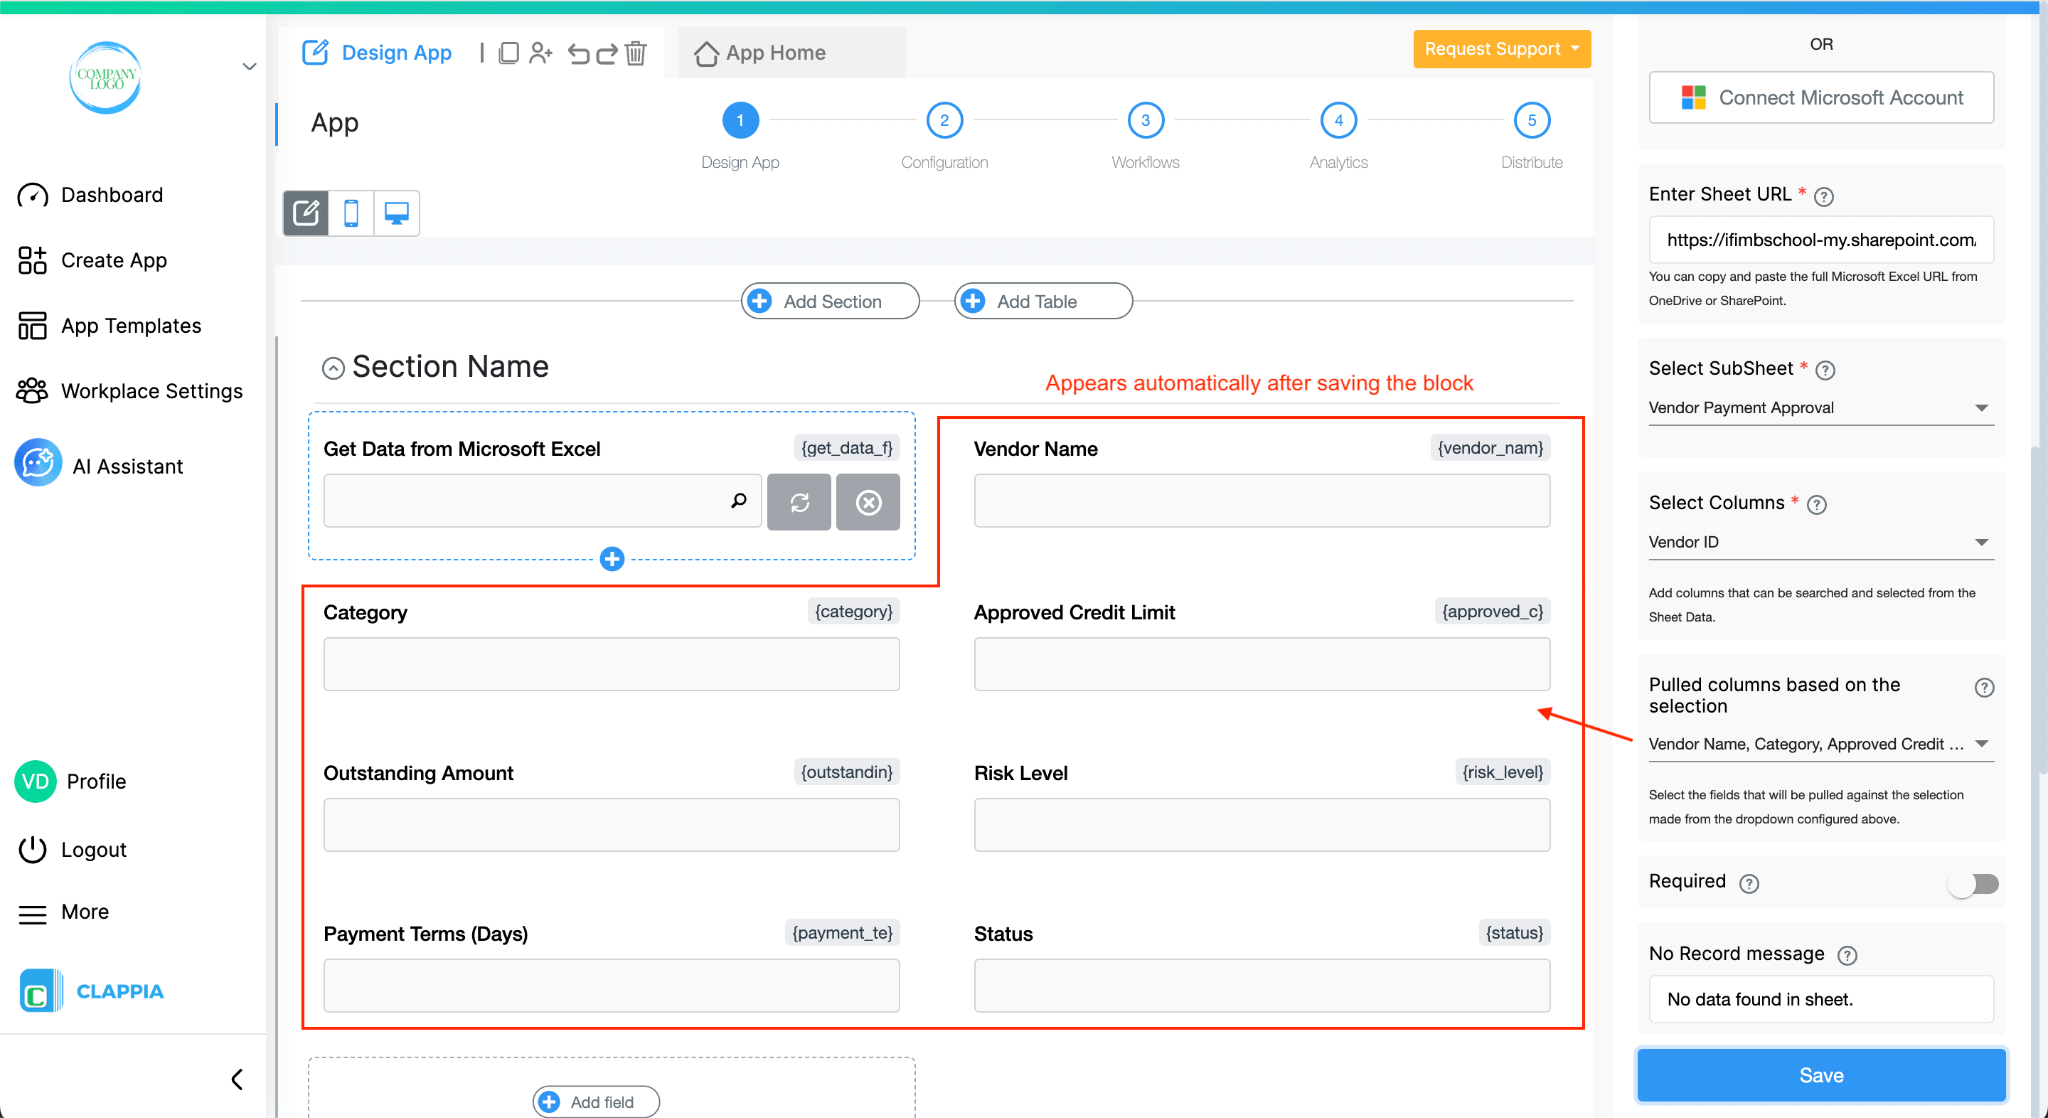Click the undo arrow icon
Image resolution: width=2048 pixels, height=1118 pixels.
pos(578,53)
